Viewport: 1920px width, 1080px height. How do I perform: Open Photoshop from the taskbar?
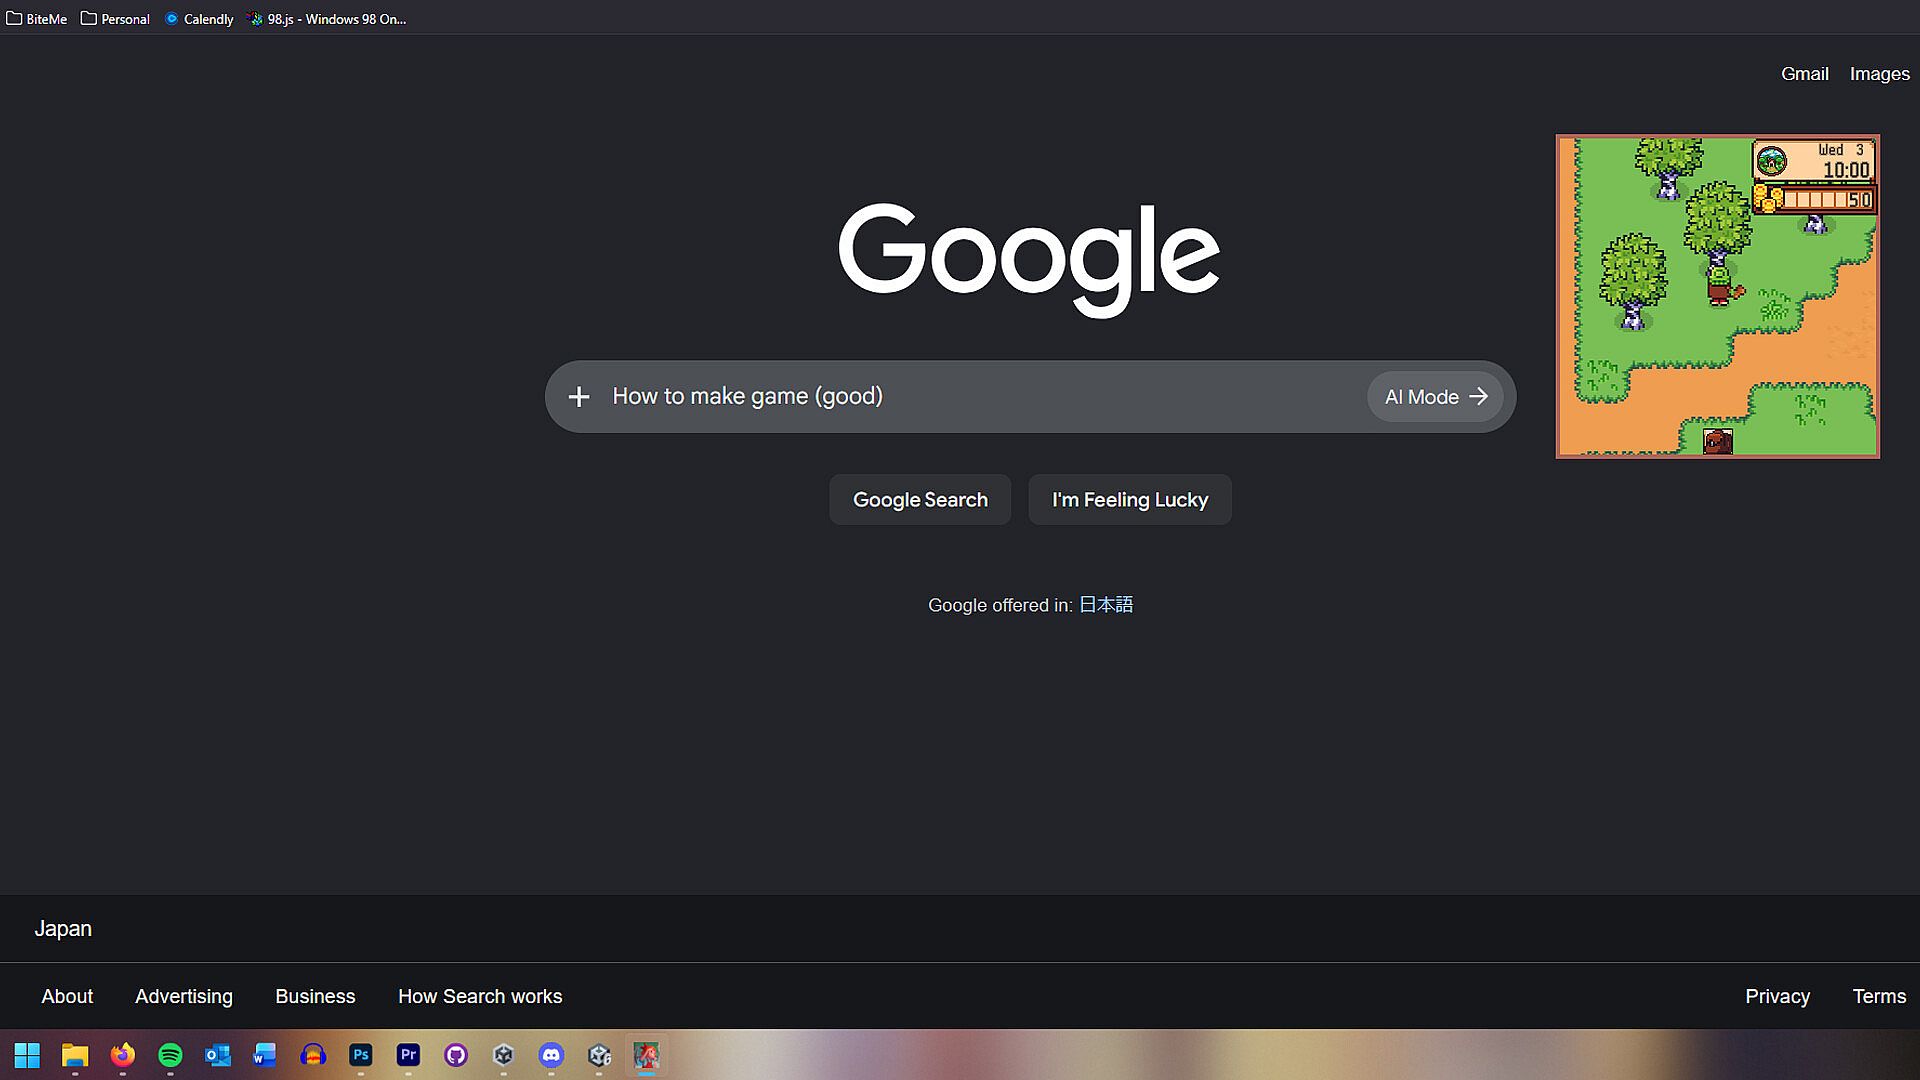pyautogui.click(x=360, y=1055)
